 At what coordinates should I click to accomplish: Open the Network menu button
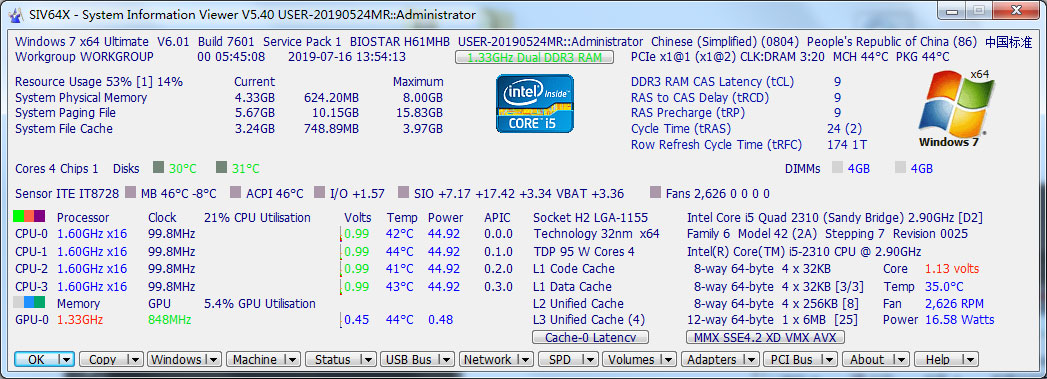pyautogui.click(x=496, y=359)
